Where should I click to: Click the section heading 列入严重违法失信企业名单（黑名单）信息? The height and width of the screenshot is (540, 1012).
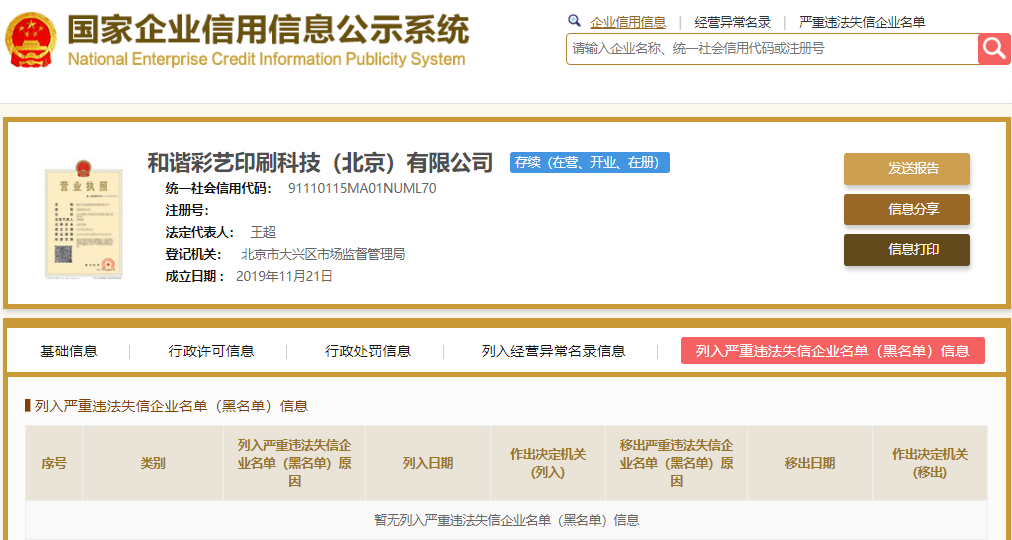click(172, 406)
